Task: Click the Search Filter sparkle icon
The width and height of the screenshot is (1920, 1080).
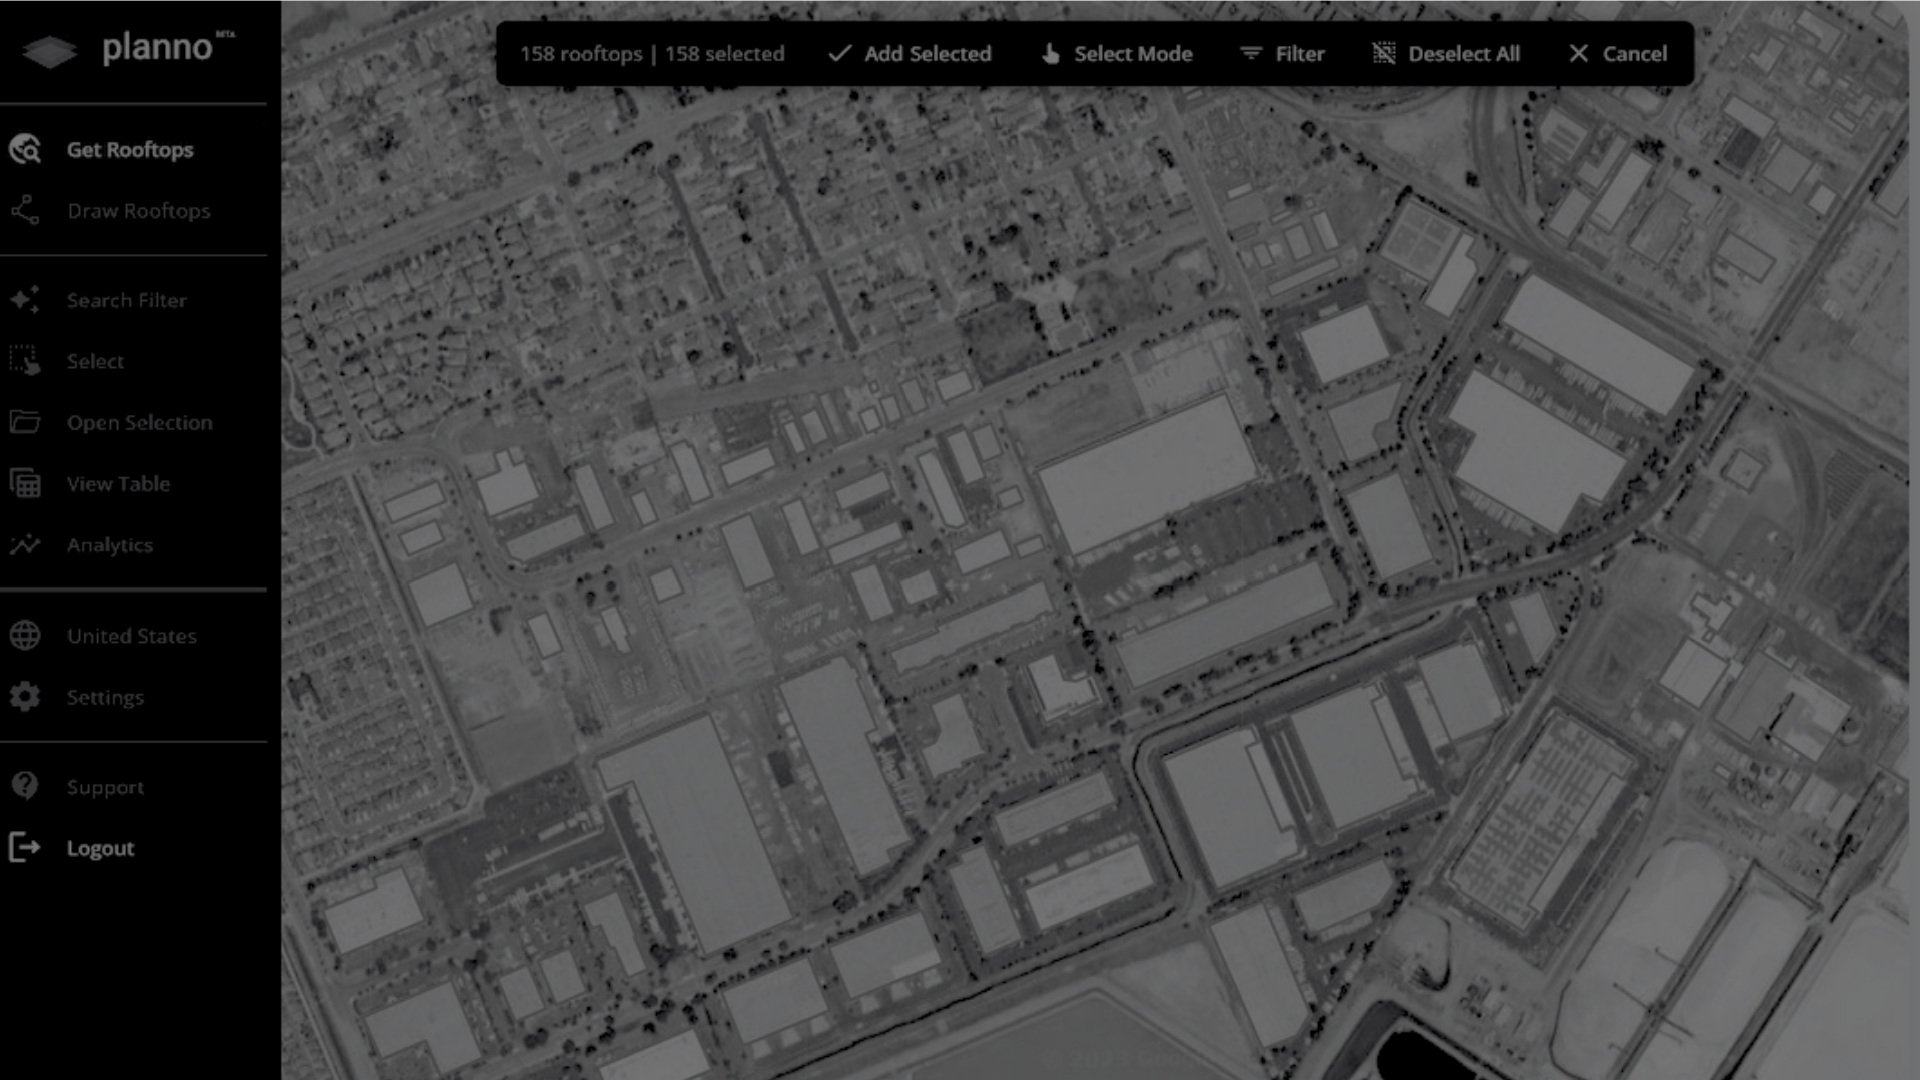Action: pyautogui.click(x=25, y=300)
